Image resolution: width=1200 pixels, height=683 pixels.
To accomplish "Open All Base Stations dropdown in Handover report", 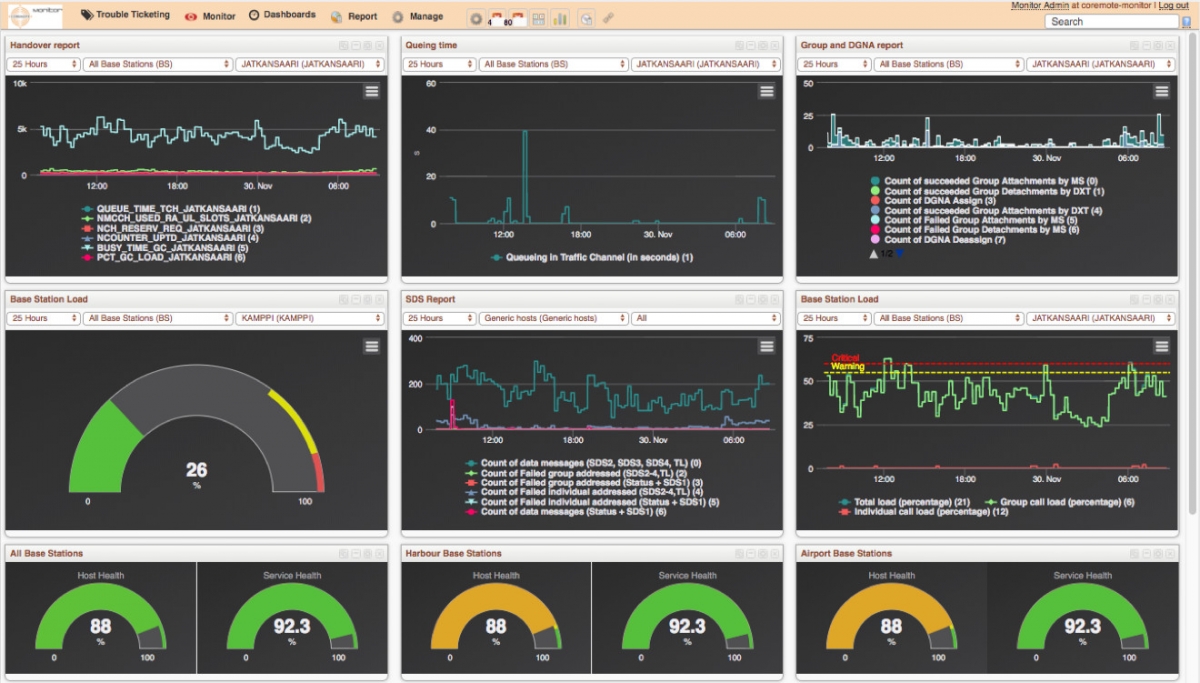I will (158, 64).
